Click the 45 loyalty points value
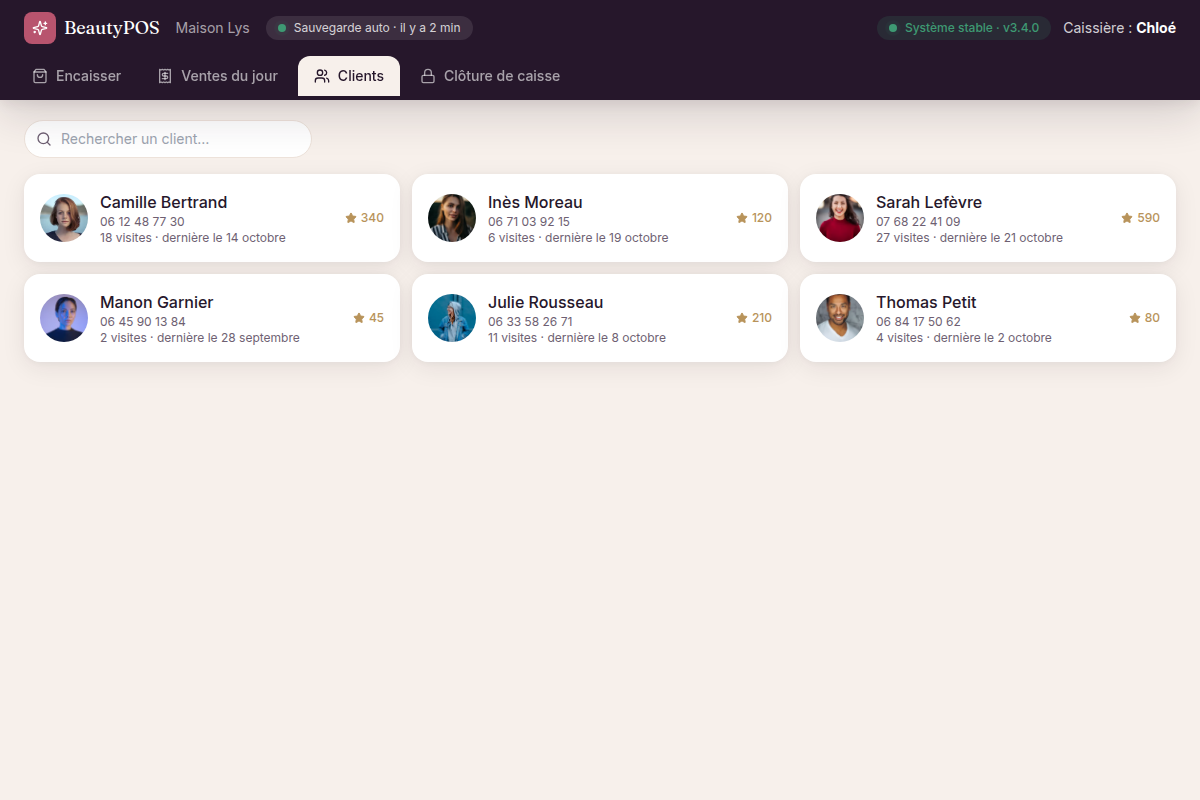Image resolution: width=1200 pixels, height=800 pixels. 376,318
